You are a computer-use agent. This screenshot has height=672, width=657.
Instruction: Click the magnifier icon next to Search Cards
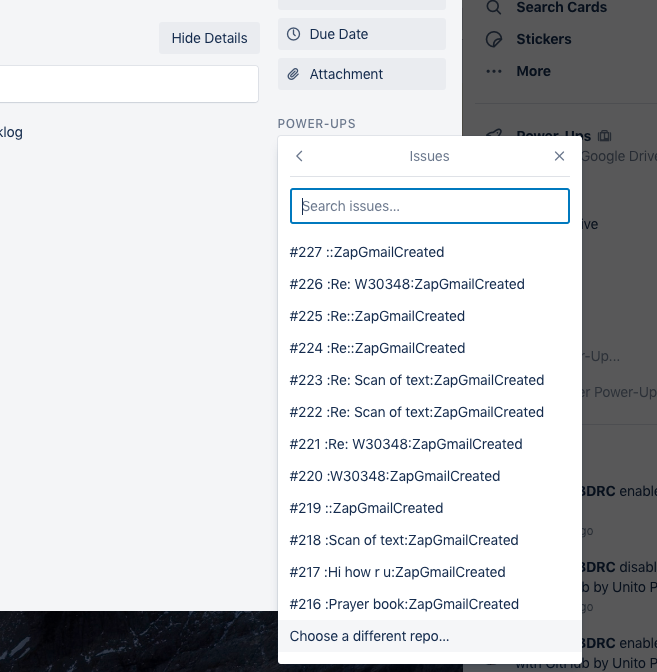pyautogui.click(x=494, y=7)
